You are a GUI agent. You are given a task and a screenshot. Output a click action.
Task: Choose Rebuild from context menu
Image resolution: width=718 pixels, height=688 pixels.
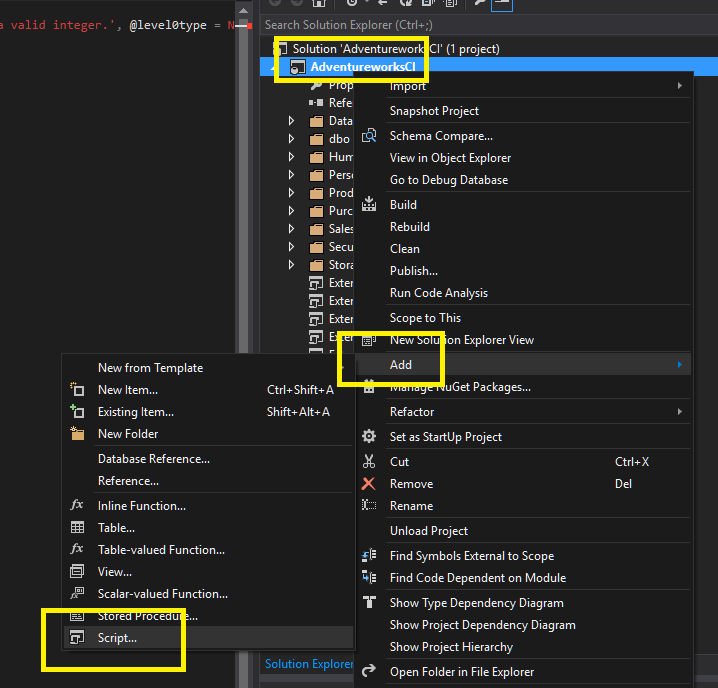tap(410, 227)
